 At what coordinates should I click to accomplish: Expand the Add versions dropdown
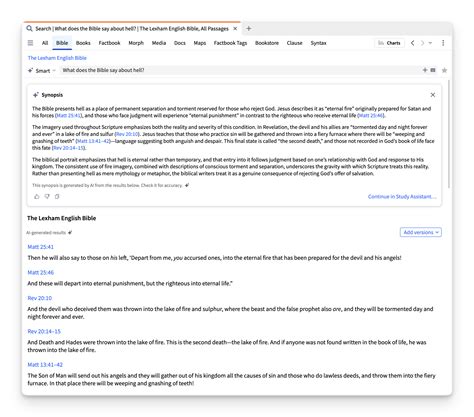pos(421,232)
